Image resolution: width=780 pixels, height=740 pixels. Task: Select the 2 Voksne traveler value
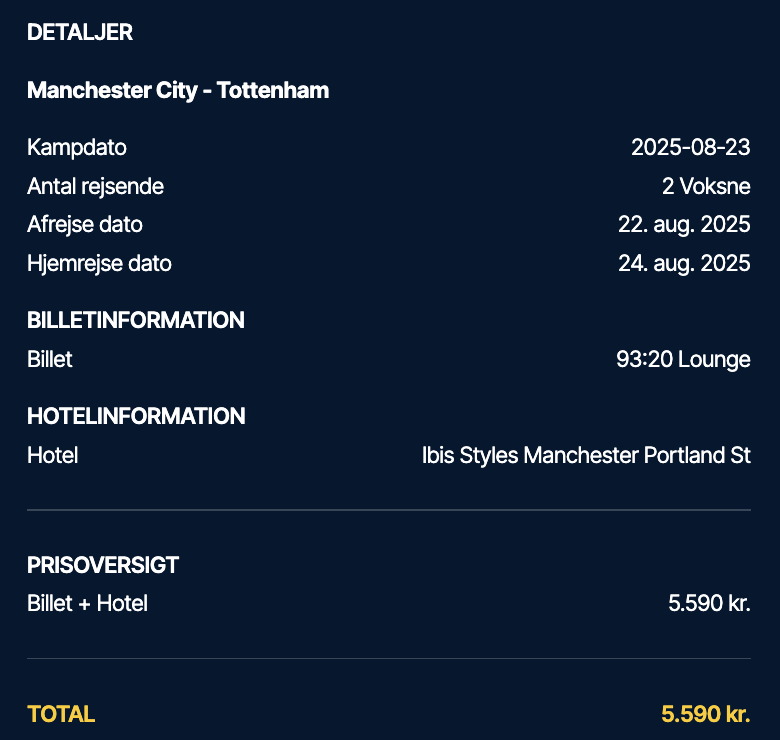coord(706,186)
